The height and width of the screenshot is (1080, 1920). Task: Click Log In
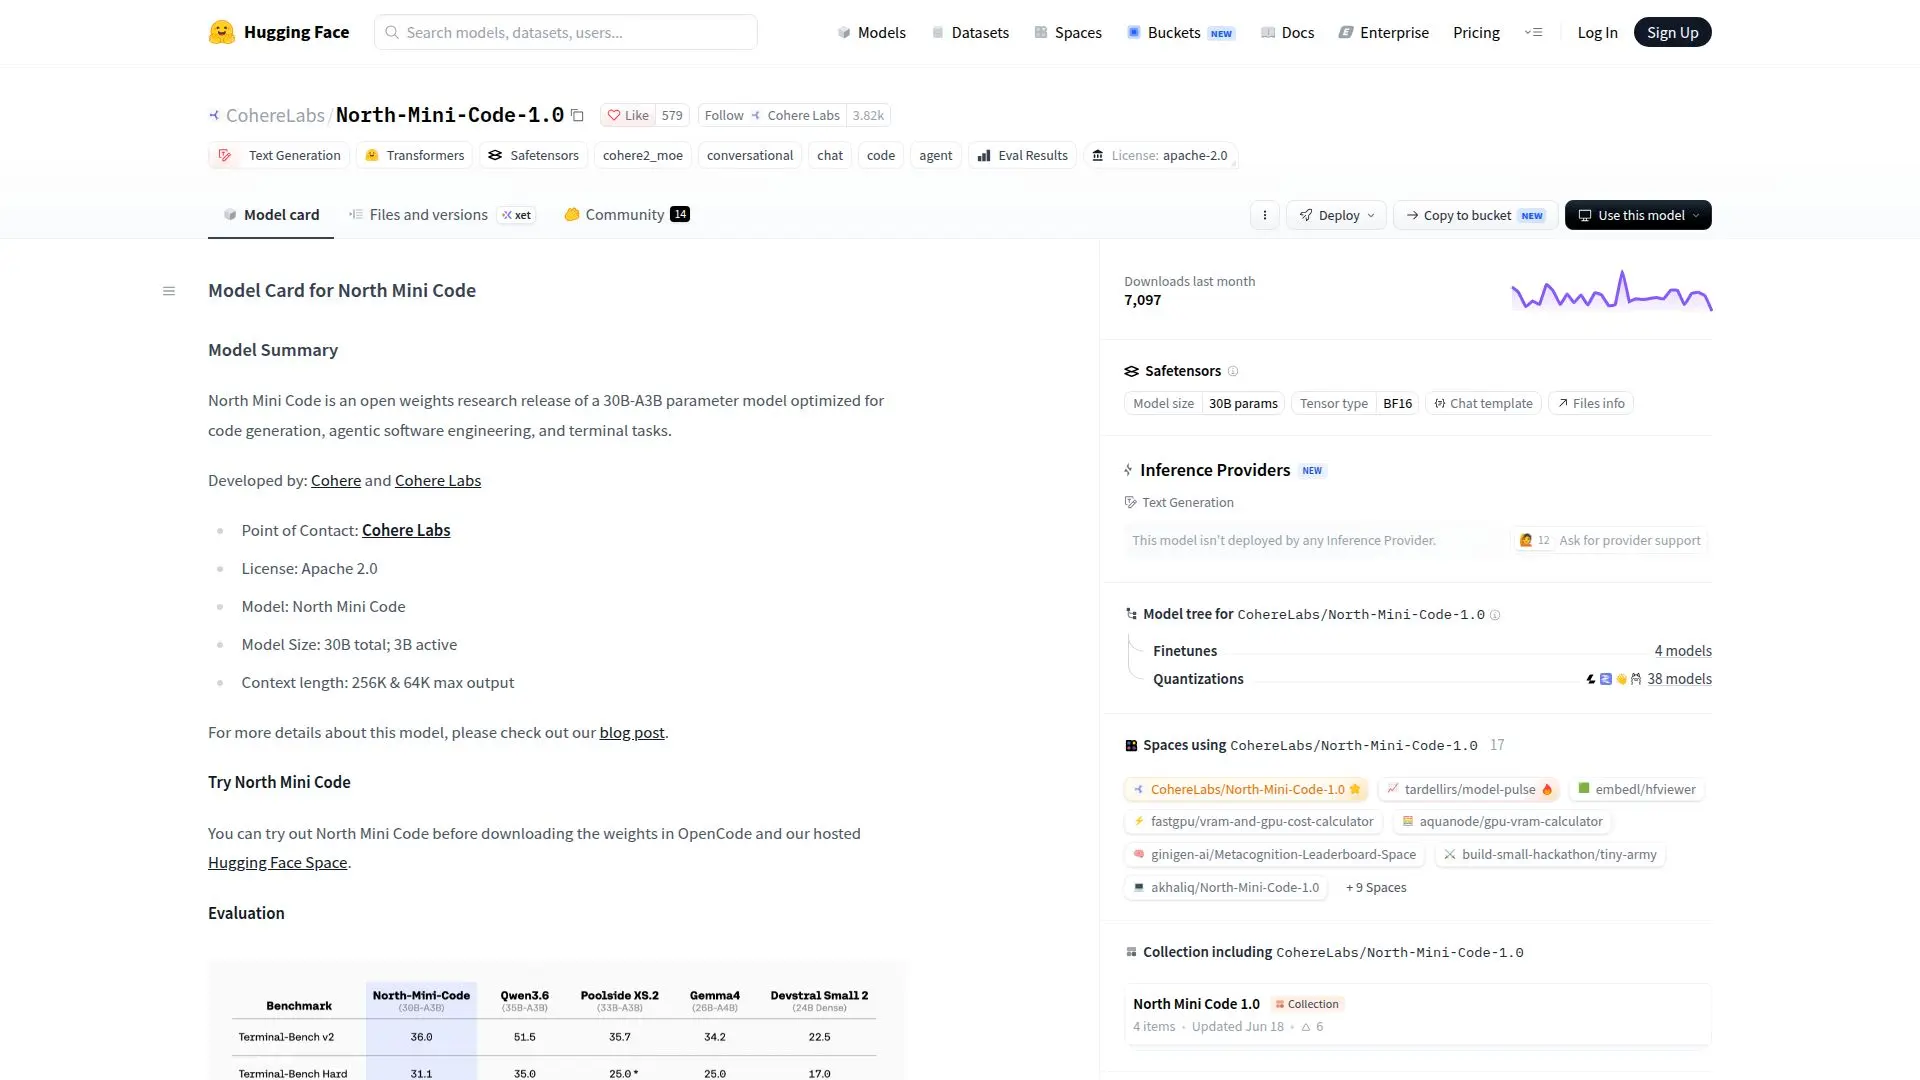coord(1597,32)
